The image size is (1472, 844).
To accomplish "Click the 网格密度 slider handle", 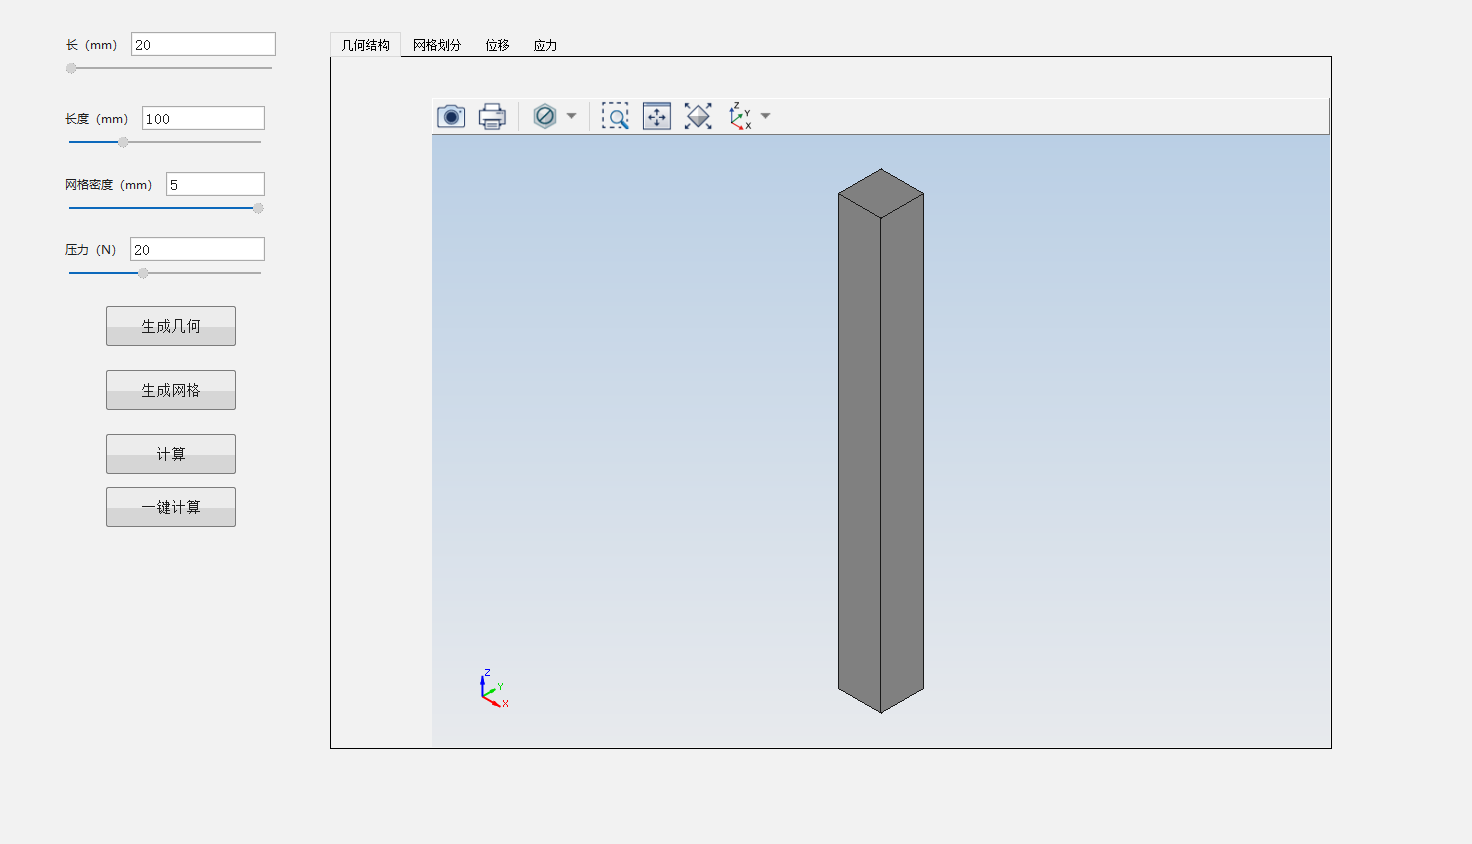I will point(258,208).
